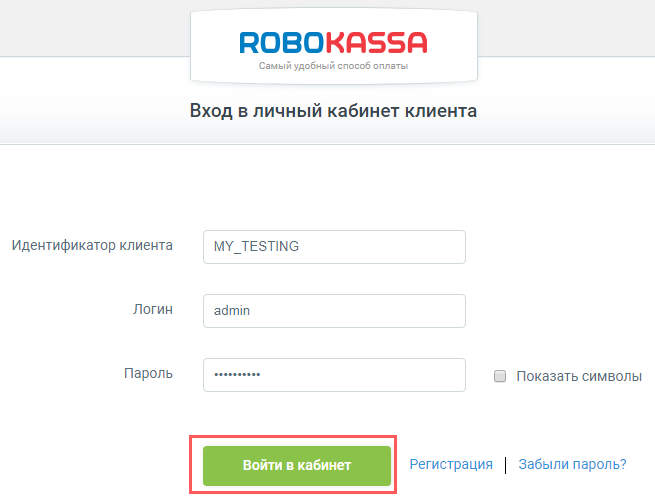Click the red KASSA part of logo
655x503 pixels.
pos(376,43)
